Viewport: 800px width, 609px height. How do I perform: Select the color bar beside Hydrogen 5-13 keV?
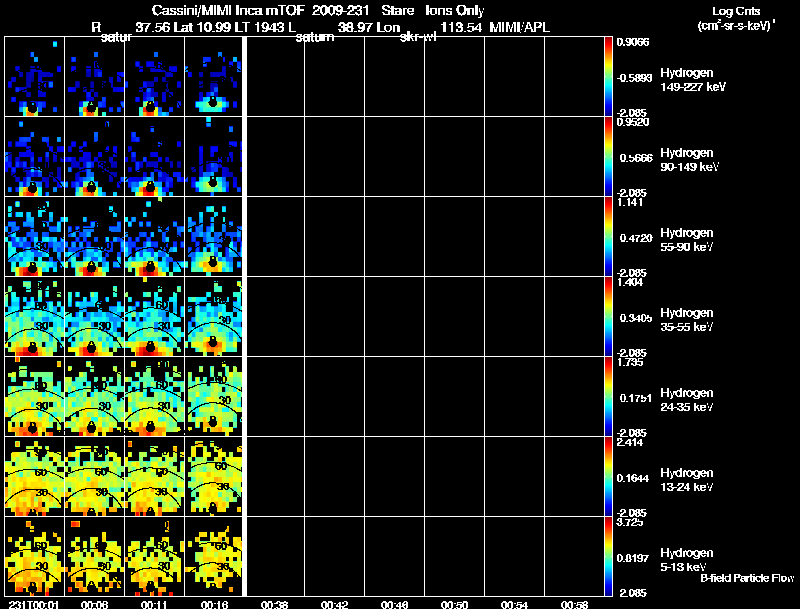click(x=608, y=556)
